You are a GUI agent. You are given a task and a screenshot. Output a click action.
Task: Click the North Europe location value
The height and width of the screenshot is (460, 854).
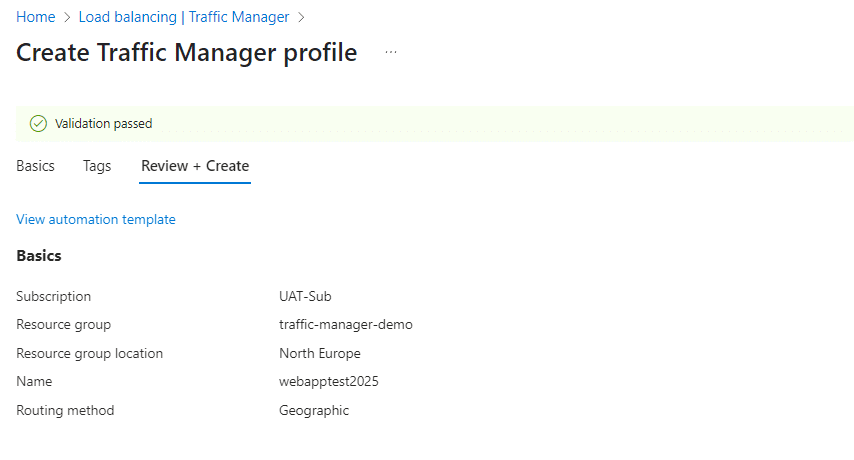[320, 353]
